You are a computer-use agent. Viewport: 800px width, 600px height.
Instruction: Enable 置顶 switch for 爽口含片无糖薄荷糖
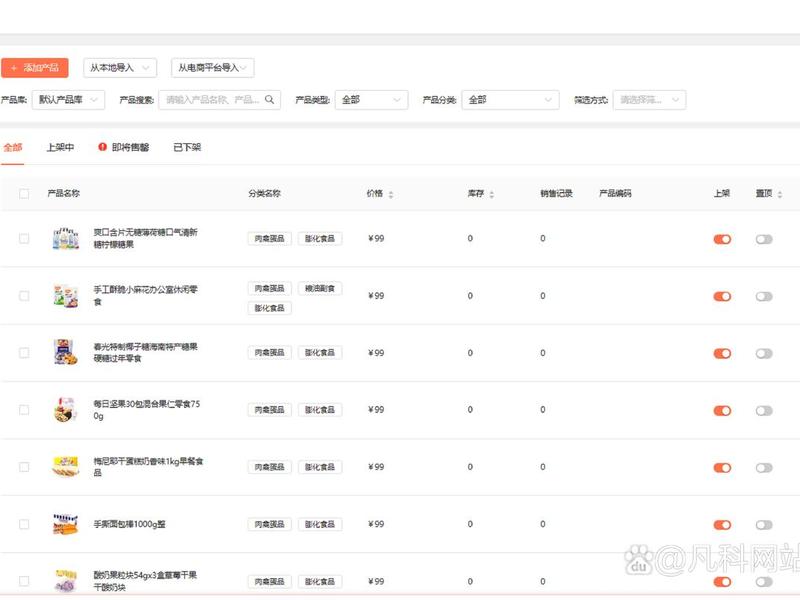pos(764,239)
